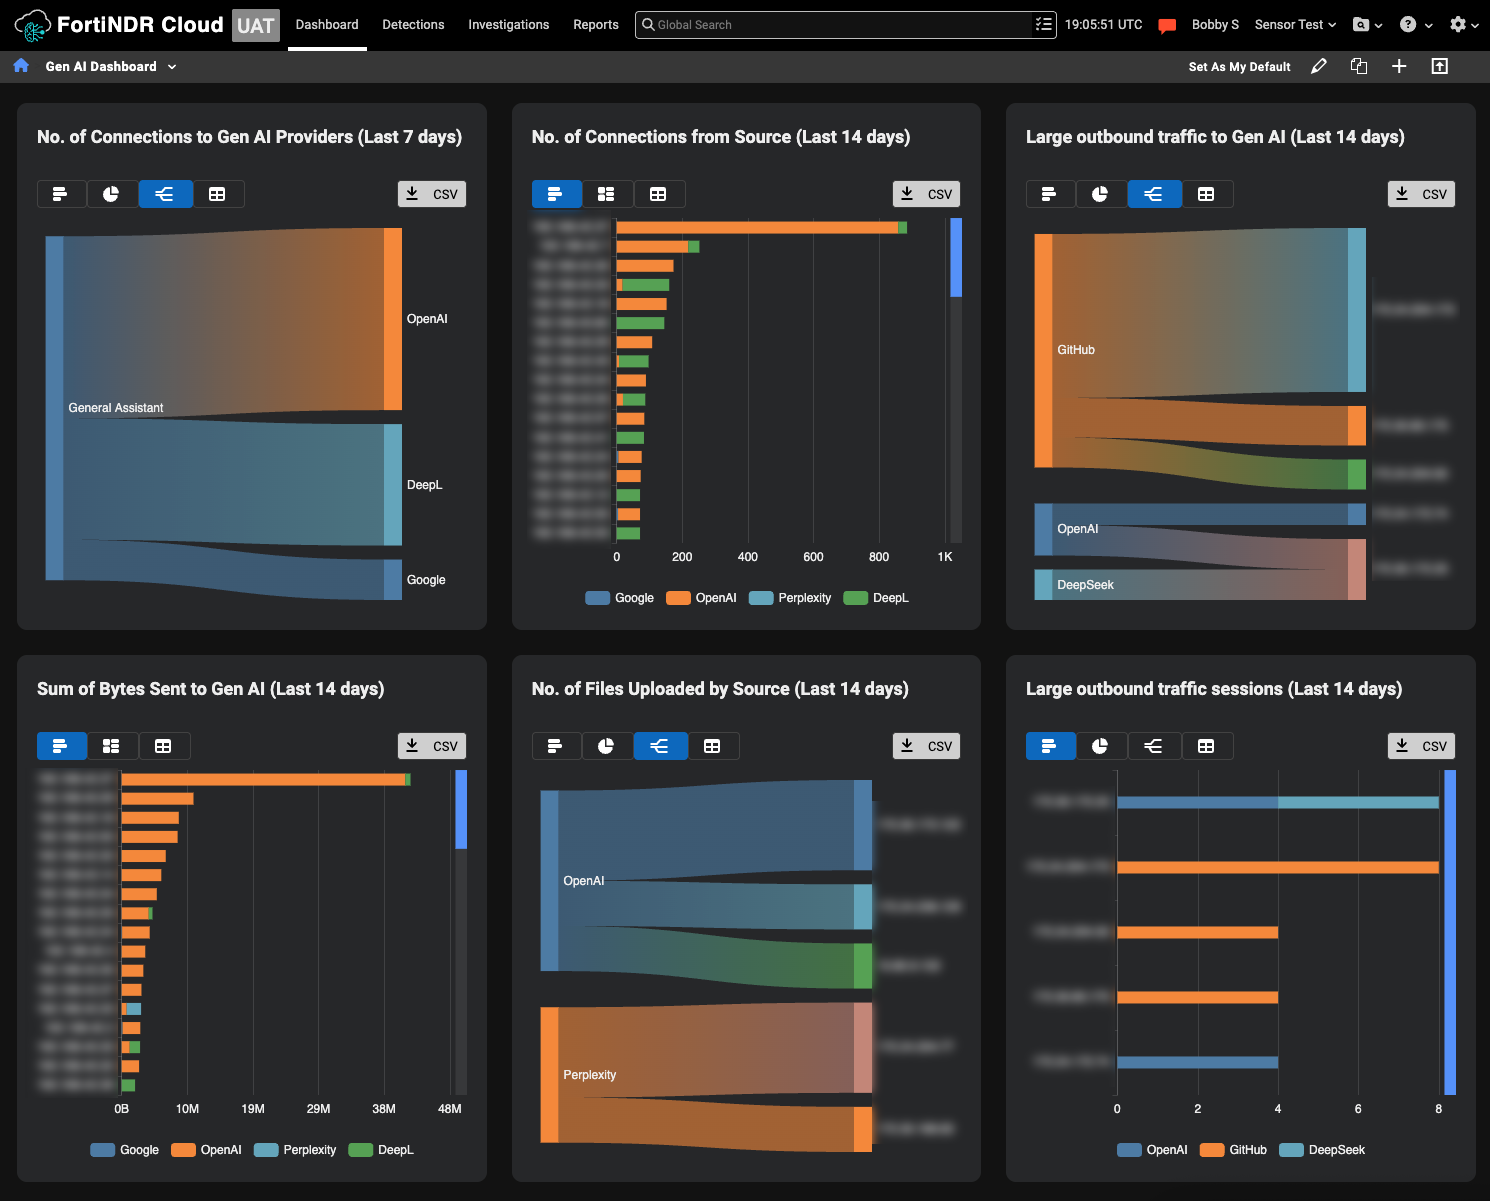Click the duplicate dashboard icon
This screenshot has height=1201, width=1490.
[1359, 66]
